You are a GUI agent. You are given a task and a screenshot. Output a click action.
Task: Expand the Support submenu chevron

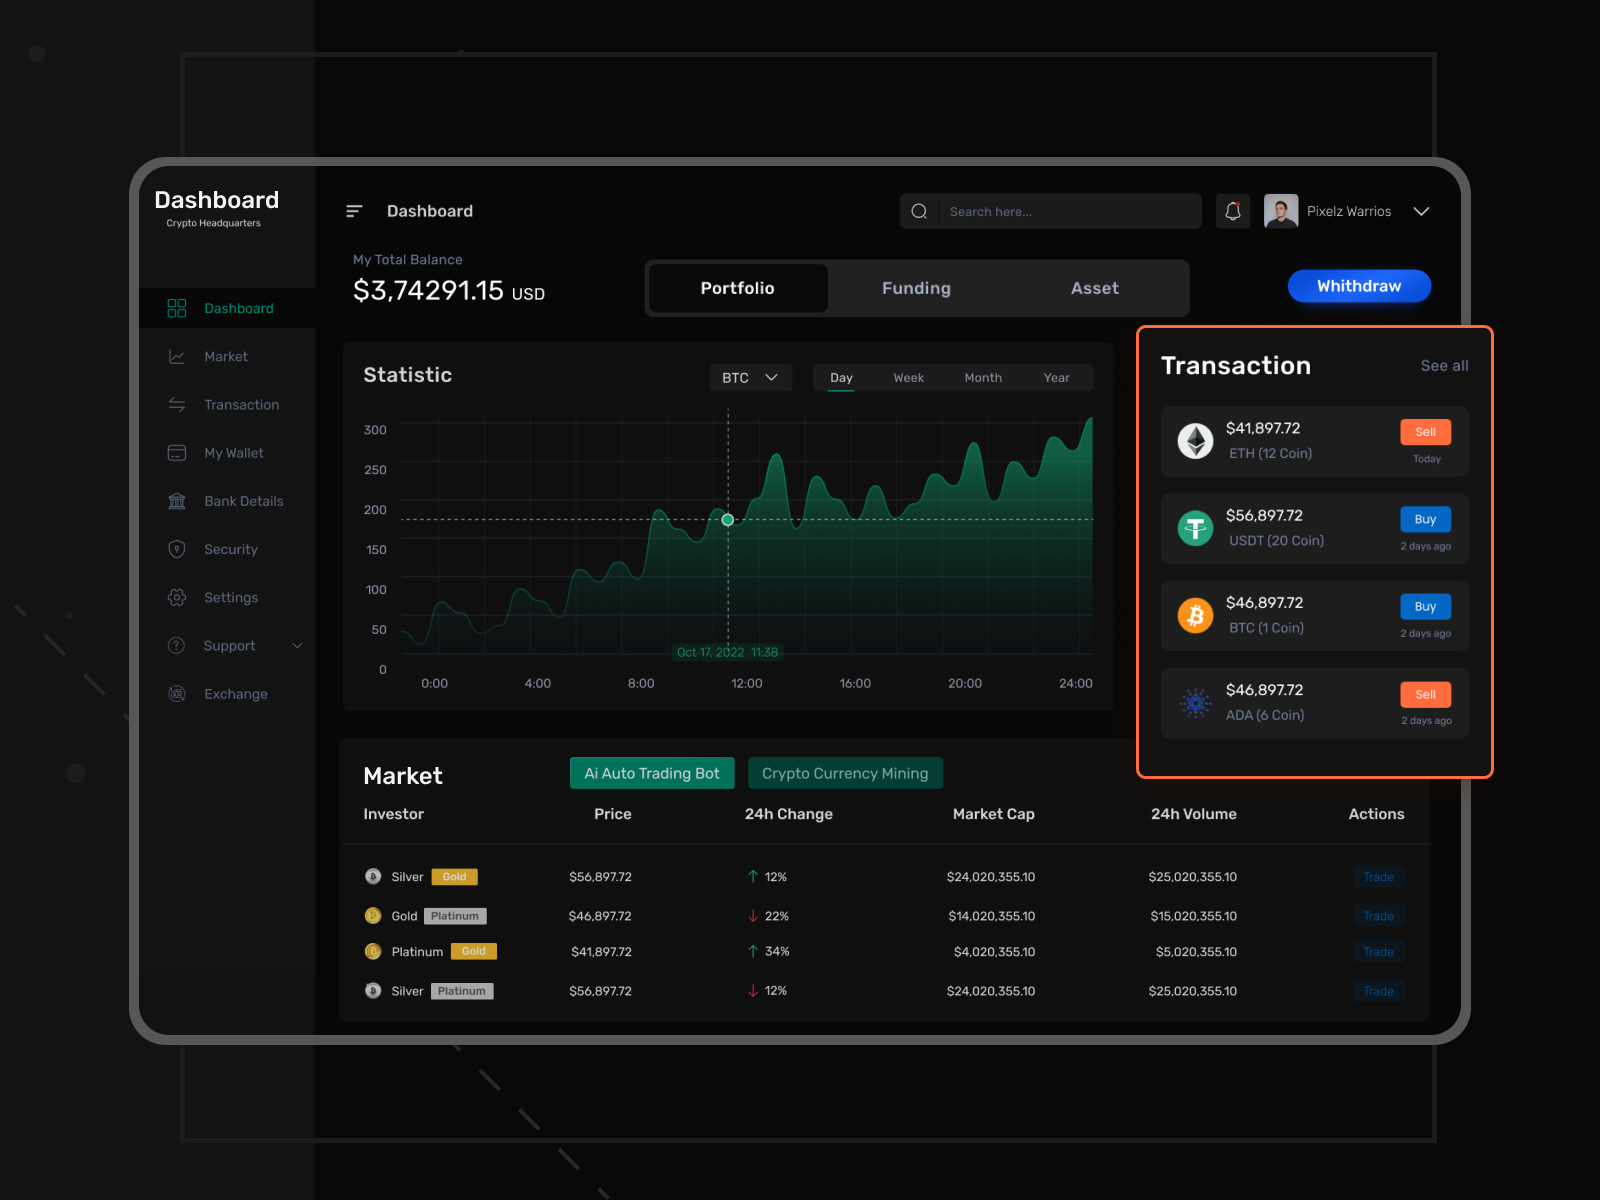tap(297, 646)
